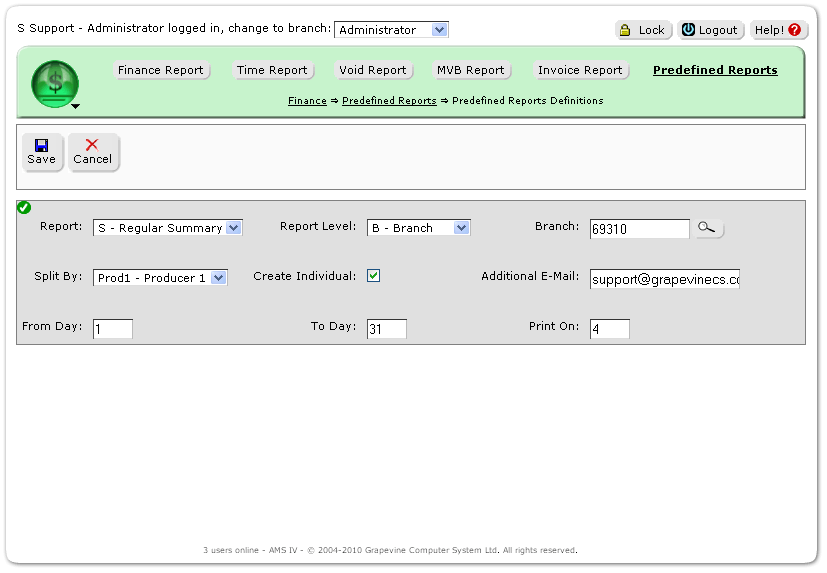Click the Finance breadcrumb link

pyautogui.click(x=307, y=101)
